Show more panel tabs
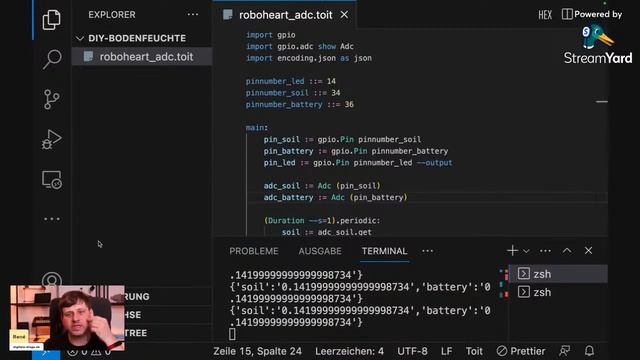The width and height of the screenshot is (640, 360). click(x=427, y=251)
